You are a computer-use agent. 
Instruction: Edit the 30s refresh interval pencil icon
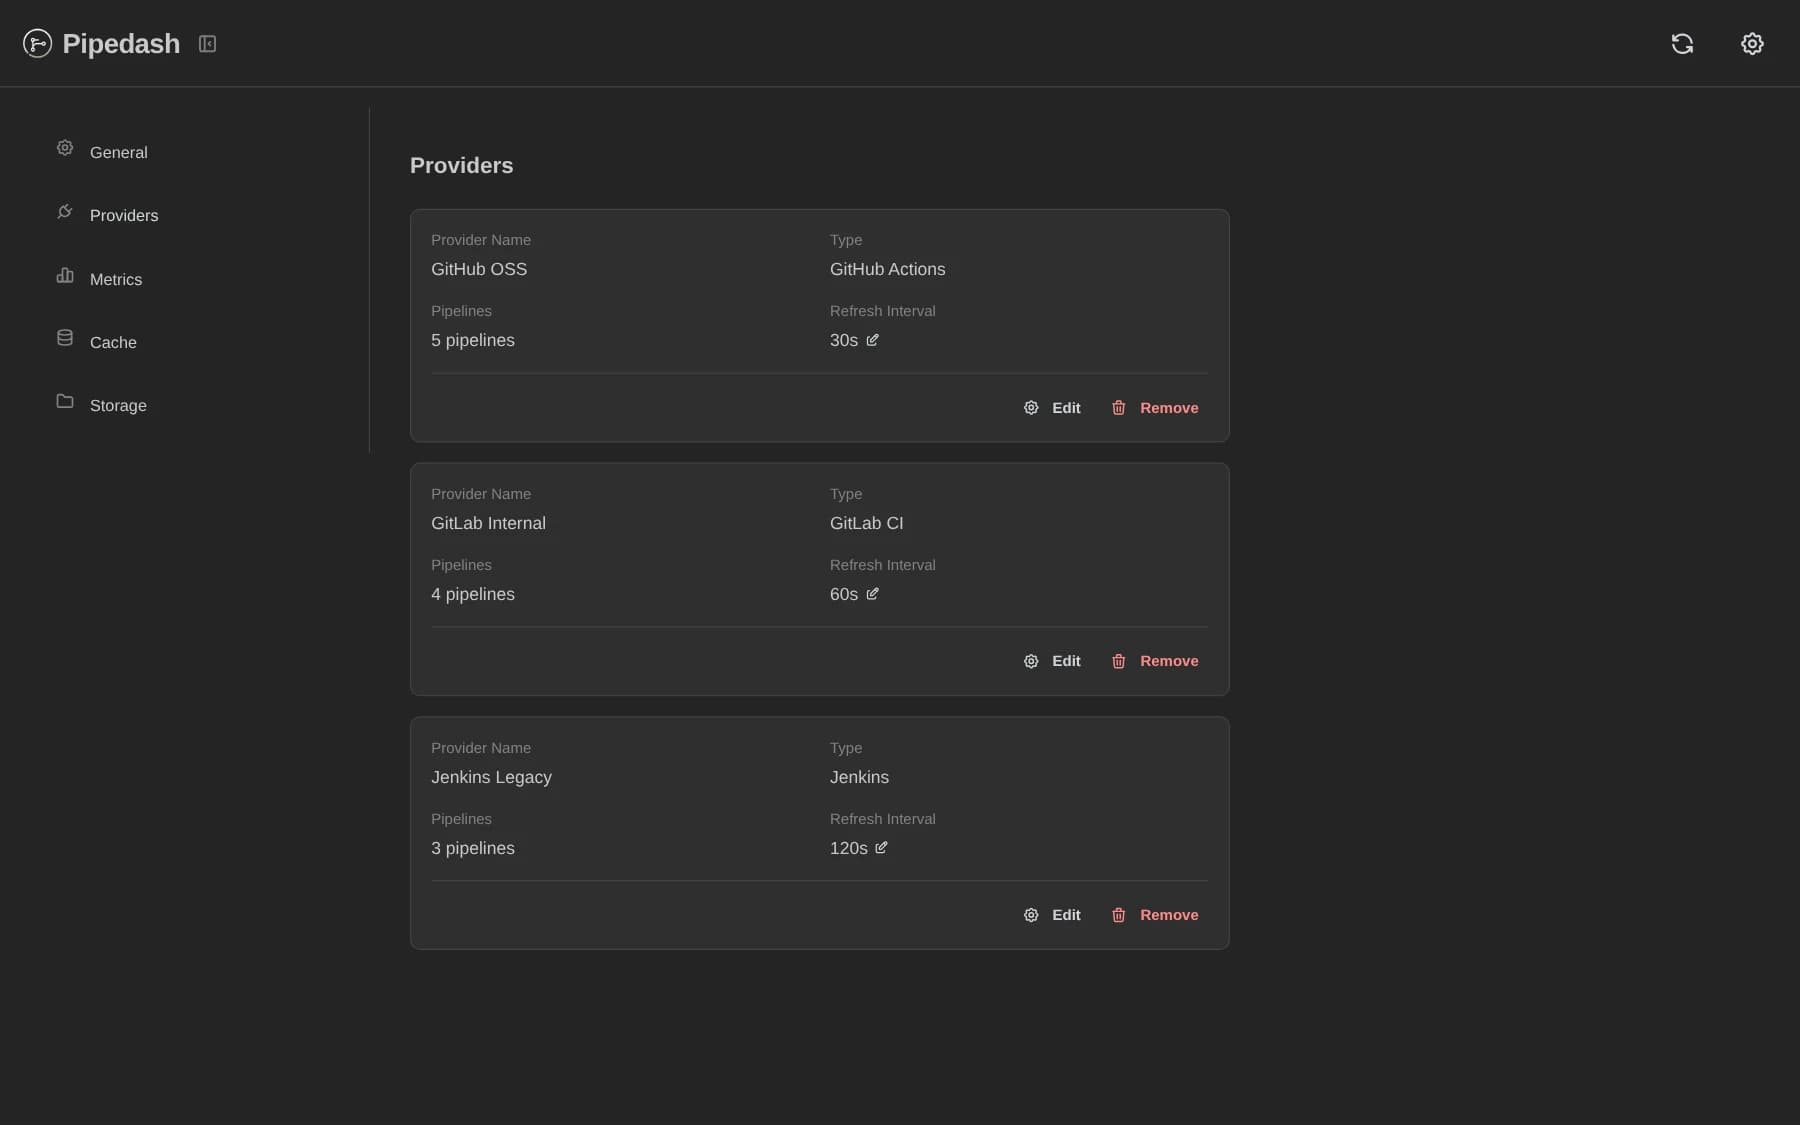click(x=872, y=340)
